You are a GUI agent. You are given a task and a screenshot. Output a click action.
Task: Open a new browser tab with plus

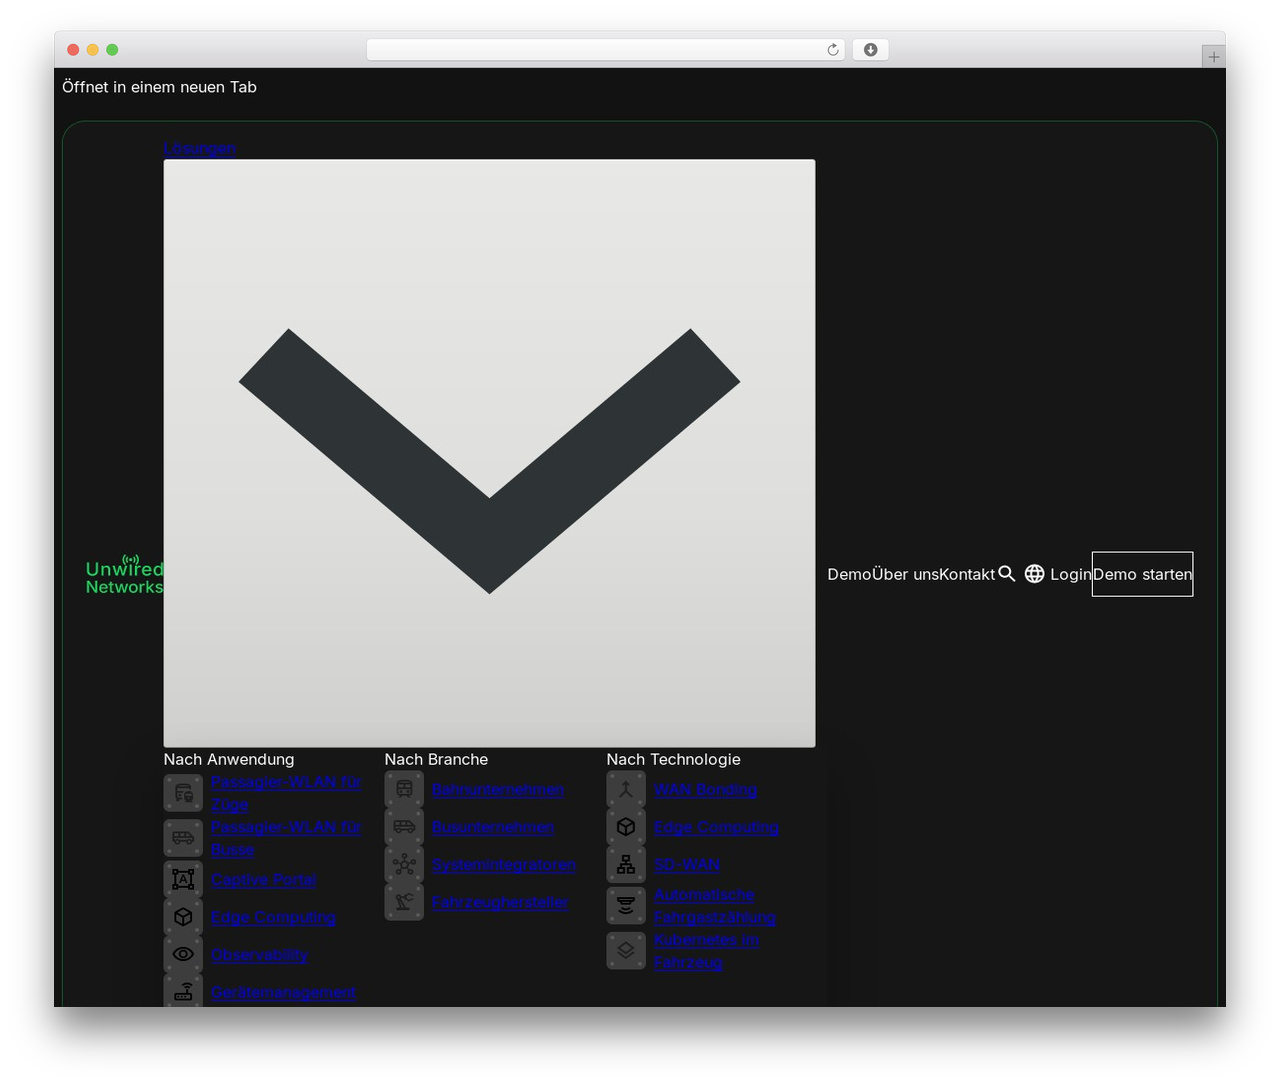click(x=1213, y=57)
